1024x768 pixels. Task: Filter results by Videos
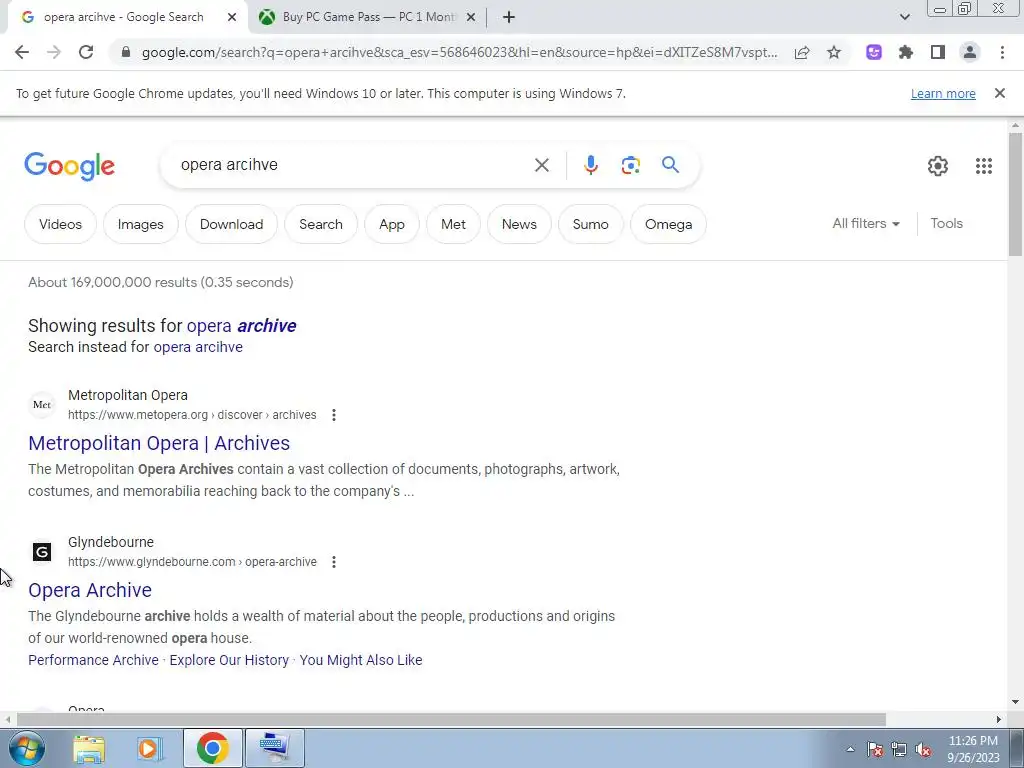click(x=60, y=224)
